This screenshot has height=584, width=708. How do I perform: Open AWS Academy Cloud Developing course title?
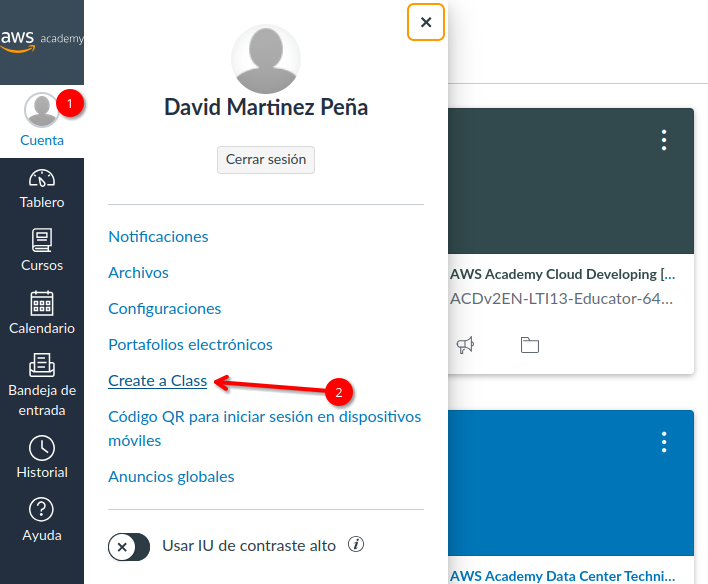point(562,274)
